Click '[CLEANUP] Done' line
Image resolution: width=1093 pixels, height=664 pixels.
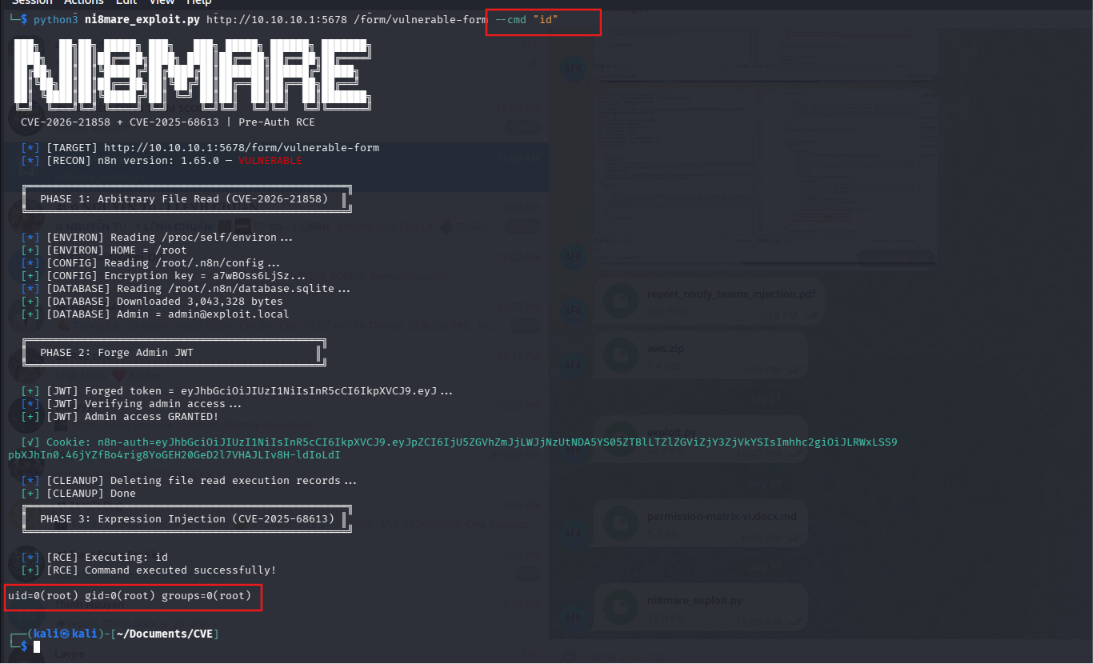[x=78, y=493]
